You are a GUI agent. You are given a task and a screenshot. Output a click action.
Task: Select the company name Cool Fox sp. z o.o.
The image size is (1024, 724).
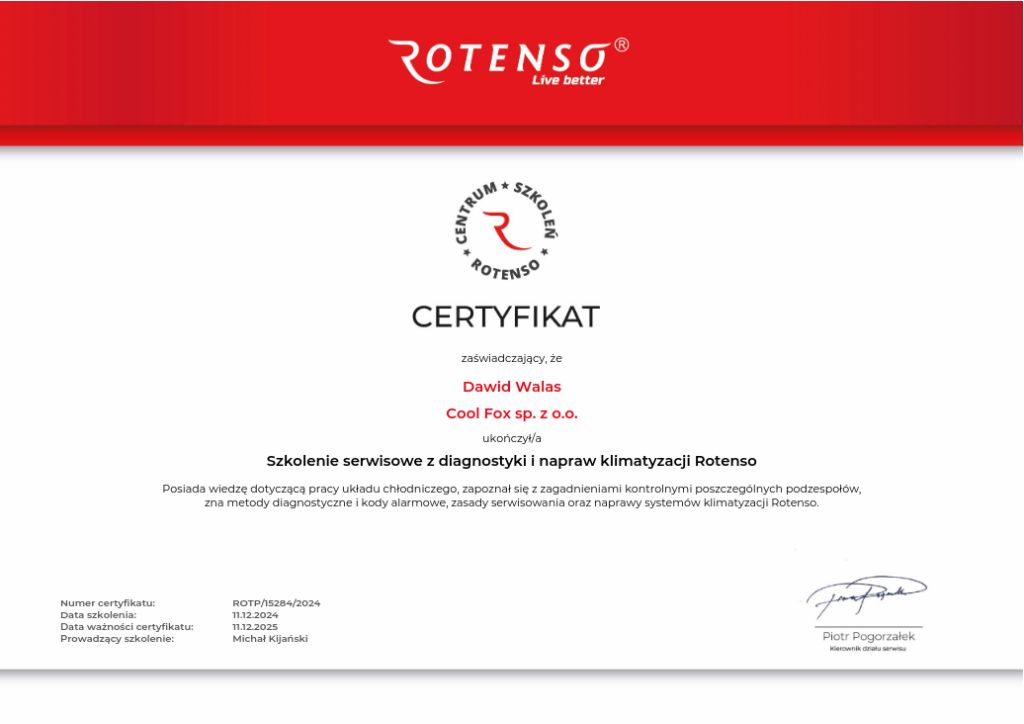[512, 412]
